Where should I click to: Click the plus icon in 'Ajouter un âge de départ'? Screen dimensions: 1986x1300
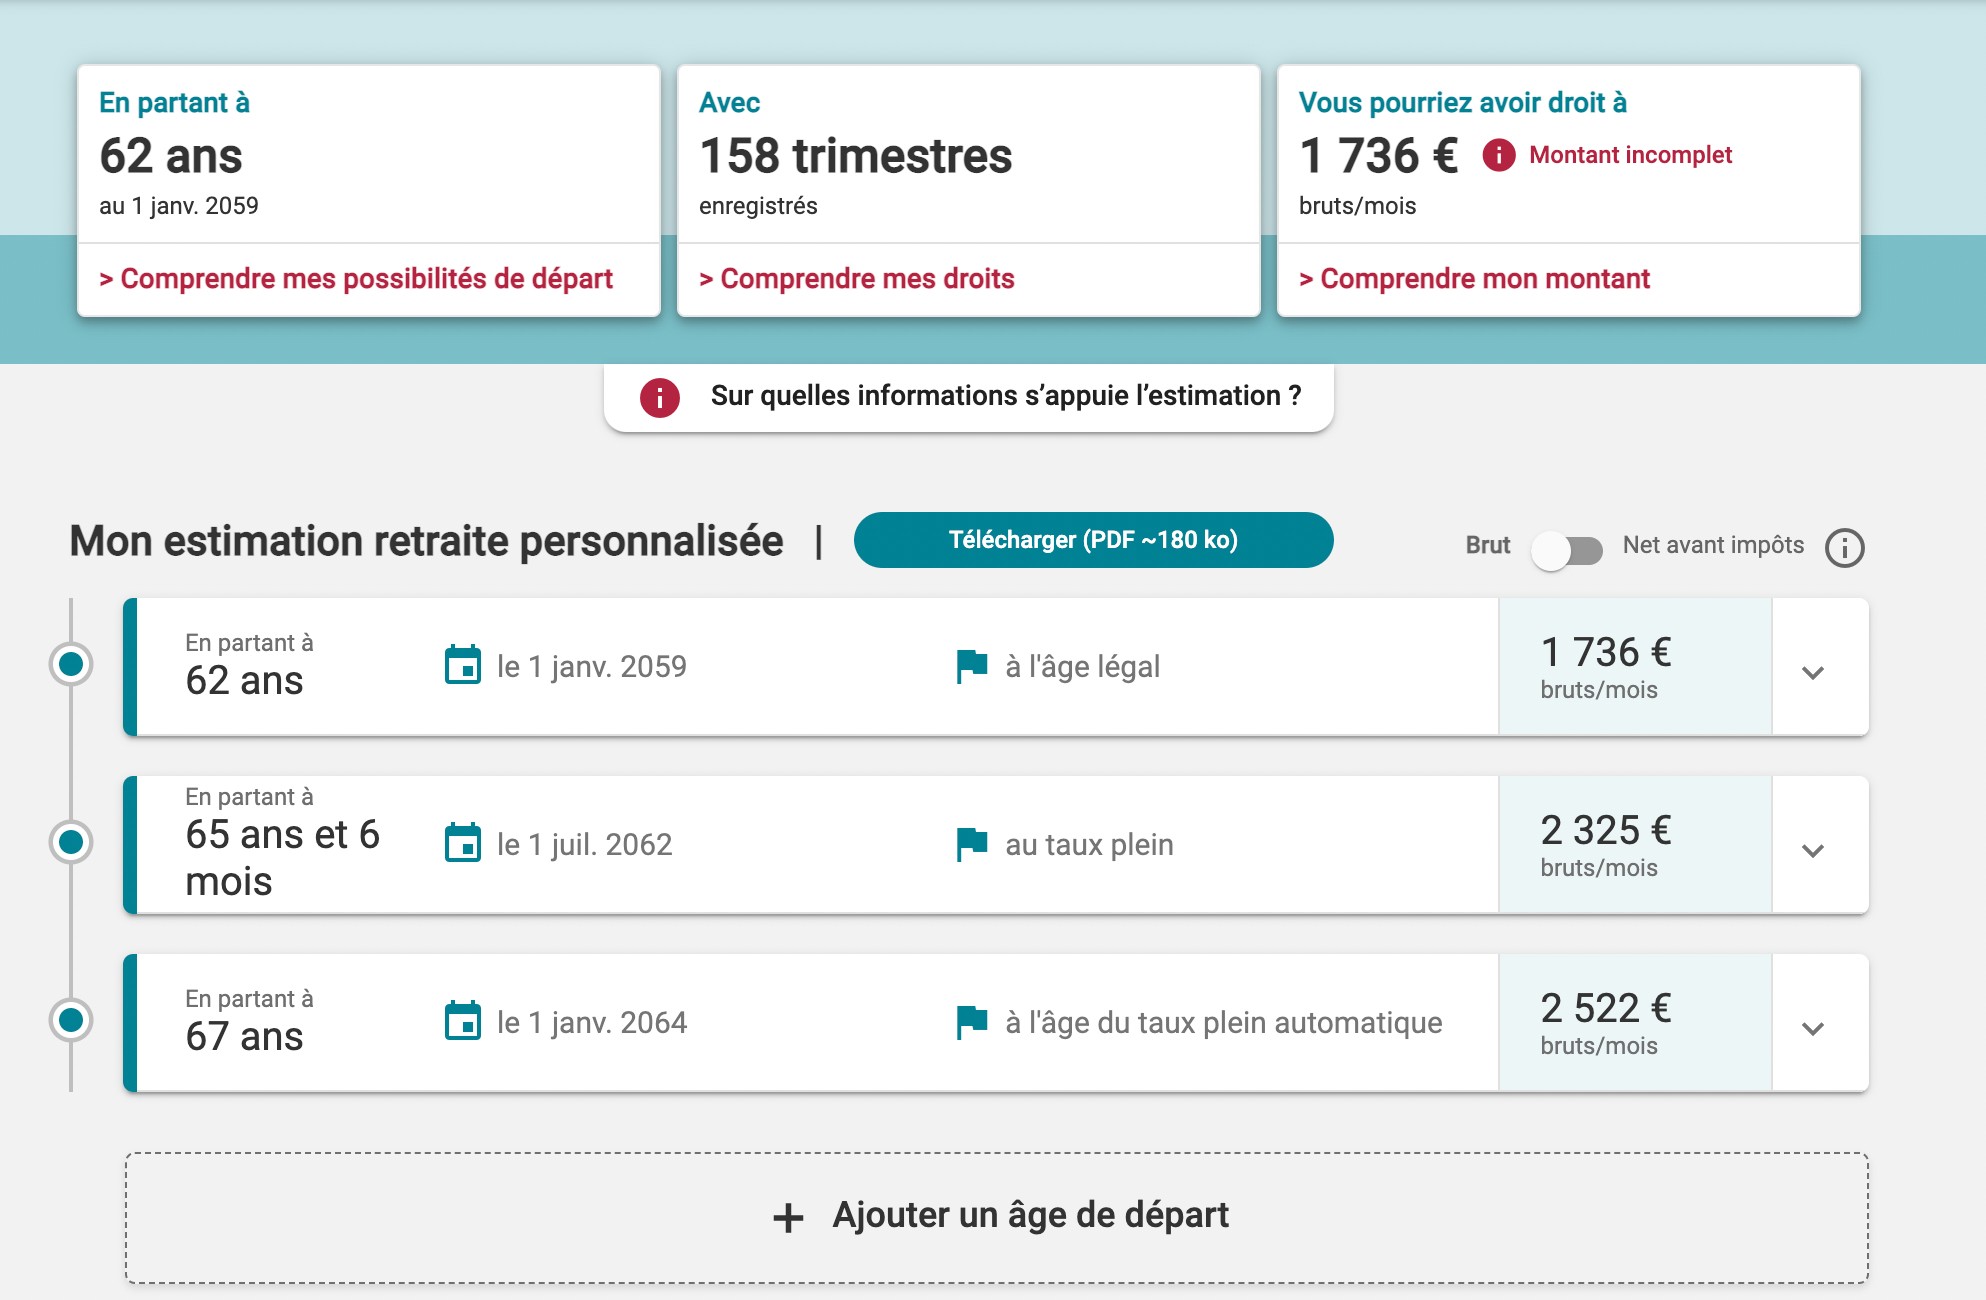789,1216
